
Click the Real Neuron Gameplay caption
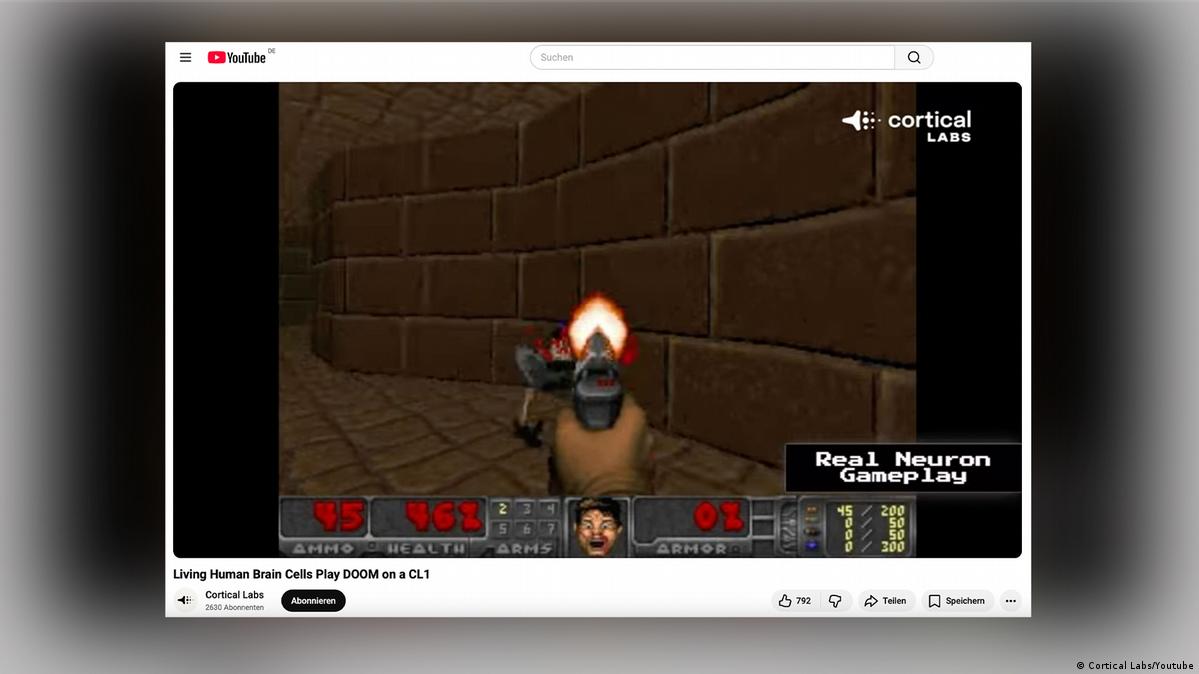(903, 467)
